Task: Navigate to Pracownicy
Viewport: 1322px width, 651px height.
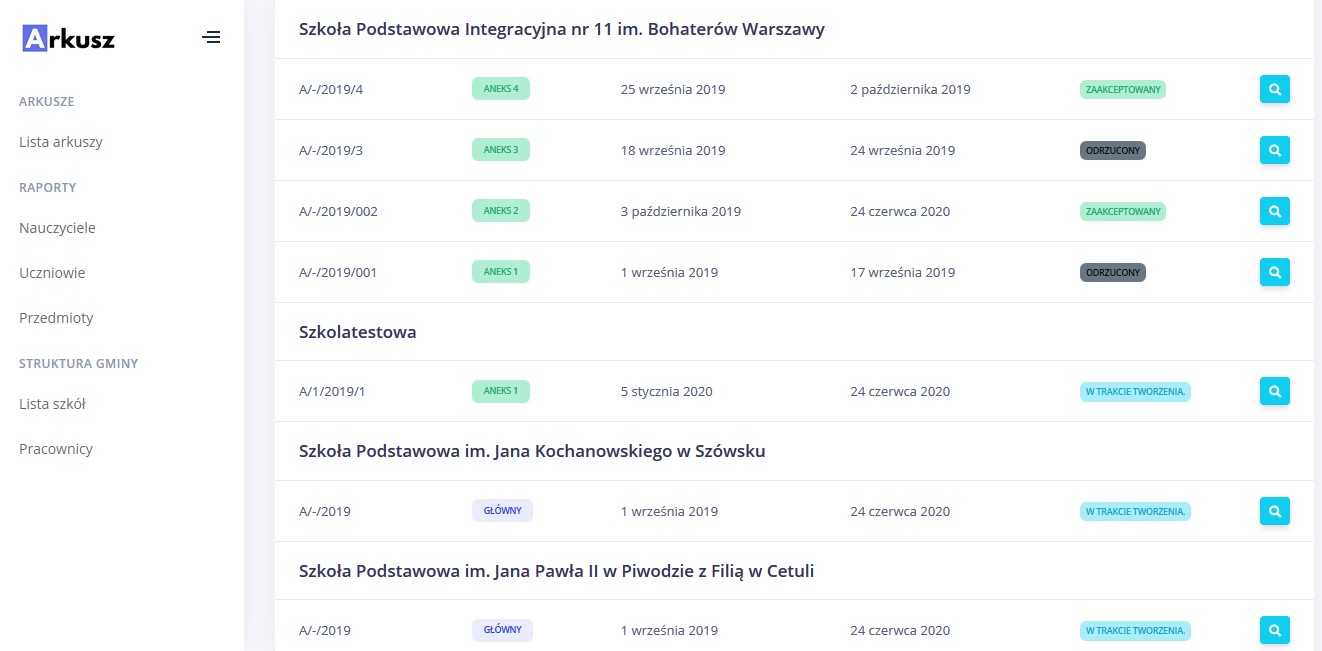Action: pyautogui.click(x=56, y=449)
